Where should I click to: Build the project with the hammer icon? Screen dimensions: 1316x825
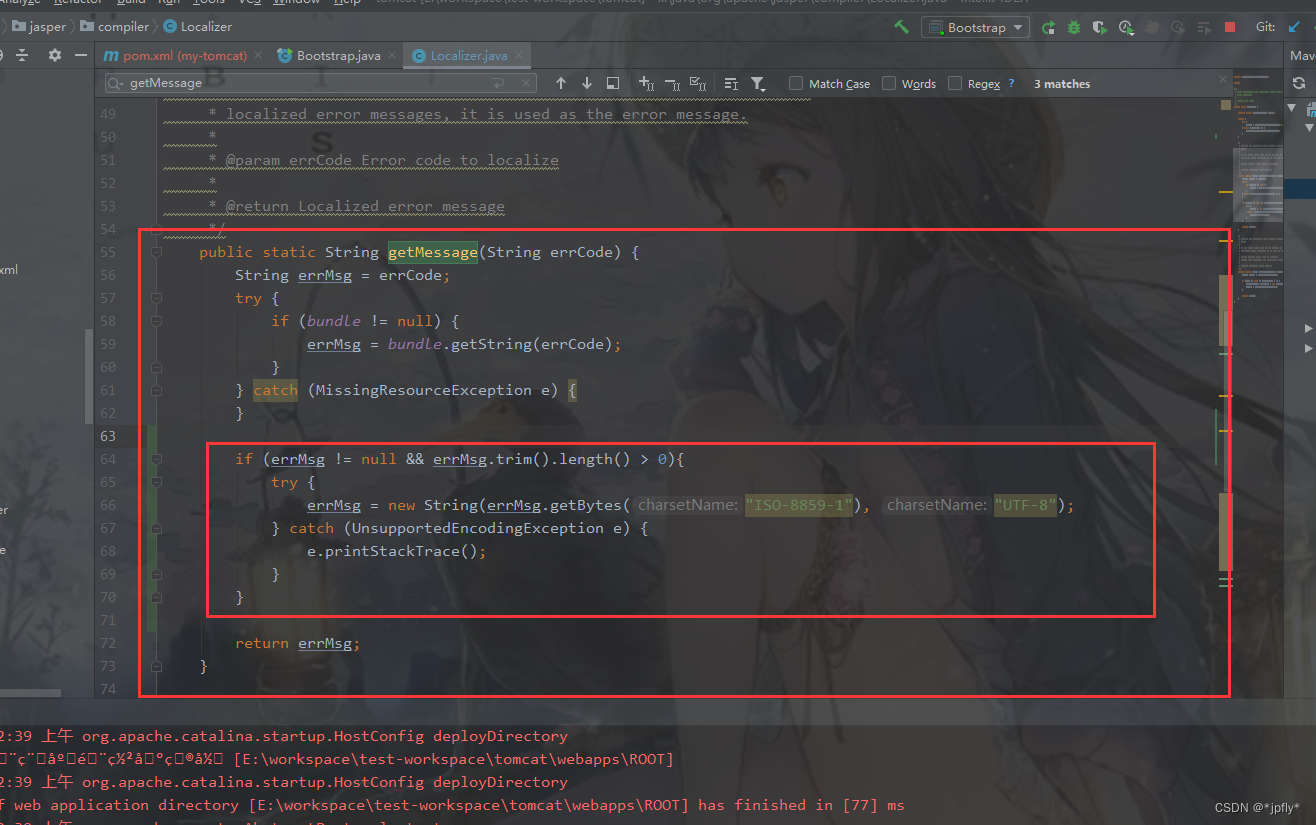tap(902, 27)
